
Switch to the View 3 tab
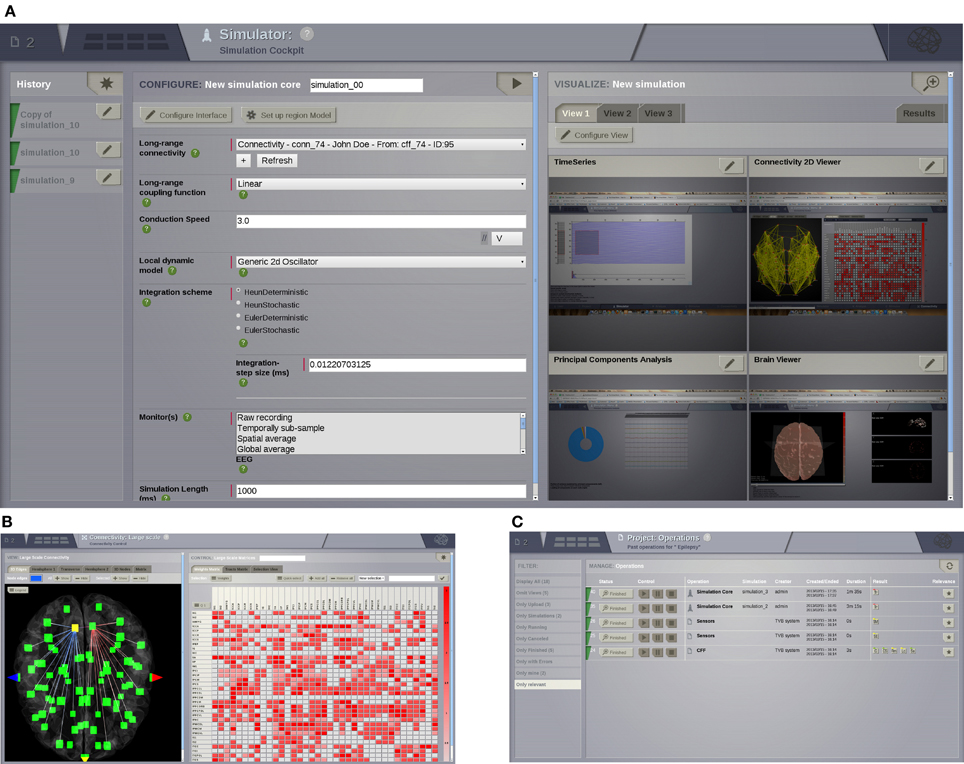658,113
